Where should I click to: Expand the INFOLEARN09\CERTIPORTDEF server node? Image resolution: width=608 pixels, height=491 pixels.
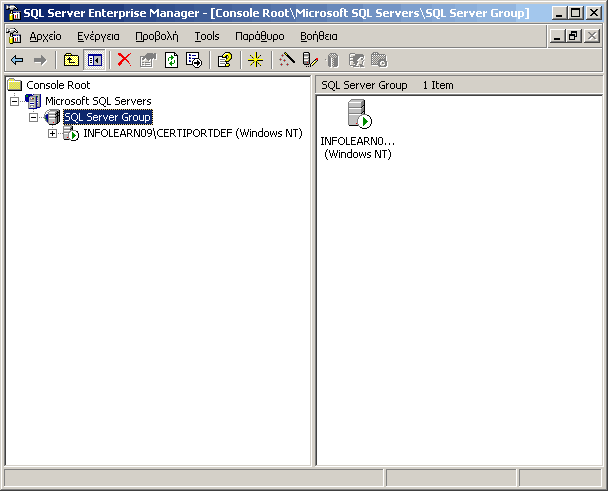52,133
